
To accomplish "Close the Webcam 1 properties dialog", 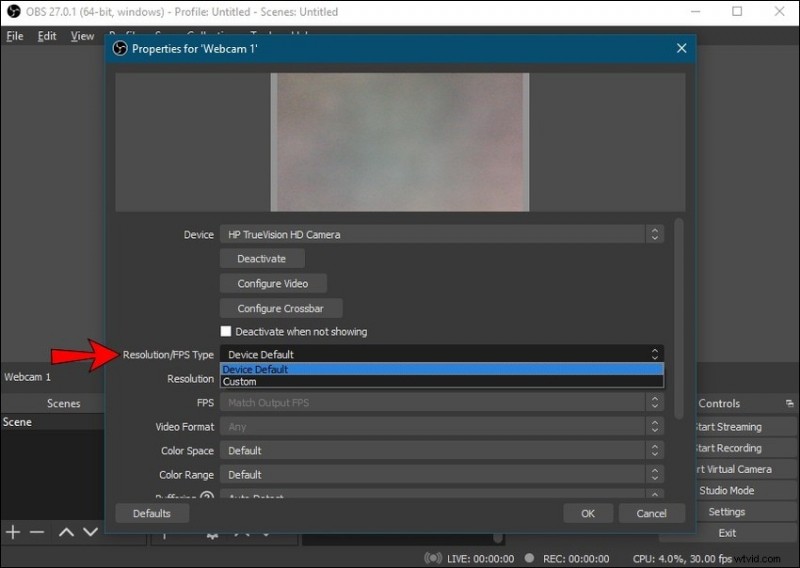I will pos(681,48).
